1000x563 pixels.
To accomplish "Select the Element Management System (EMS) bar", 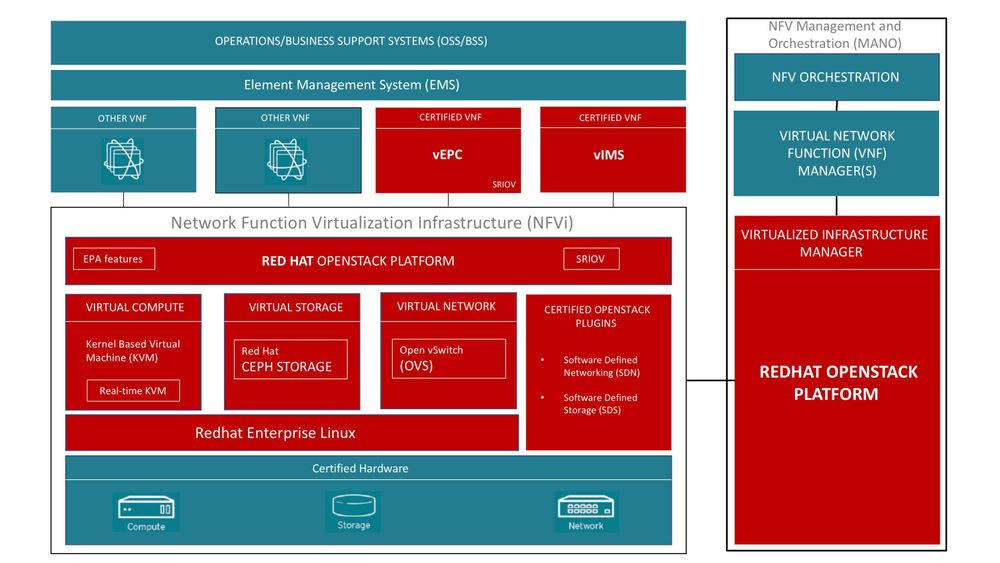I will [x=368, y=85].
